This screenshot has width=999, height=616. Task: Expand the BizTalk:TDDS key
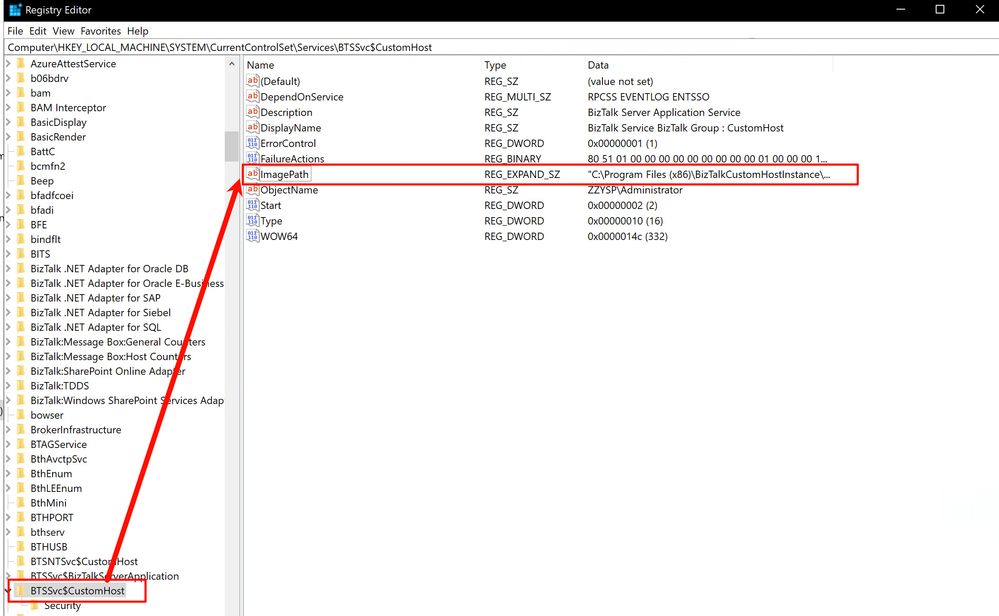tap(8, 386)
